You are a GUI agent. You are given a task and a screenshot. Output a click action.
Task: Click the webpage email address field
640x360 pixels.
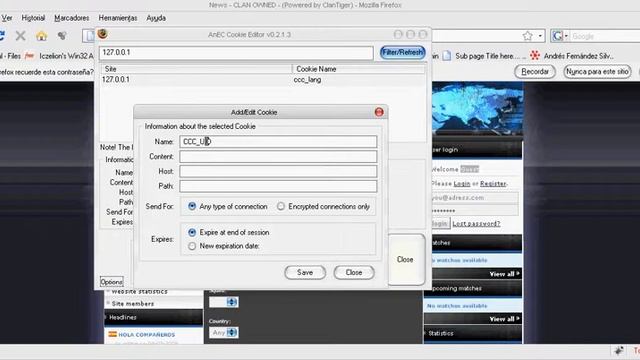pos(475,198)
